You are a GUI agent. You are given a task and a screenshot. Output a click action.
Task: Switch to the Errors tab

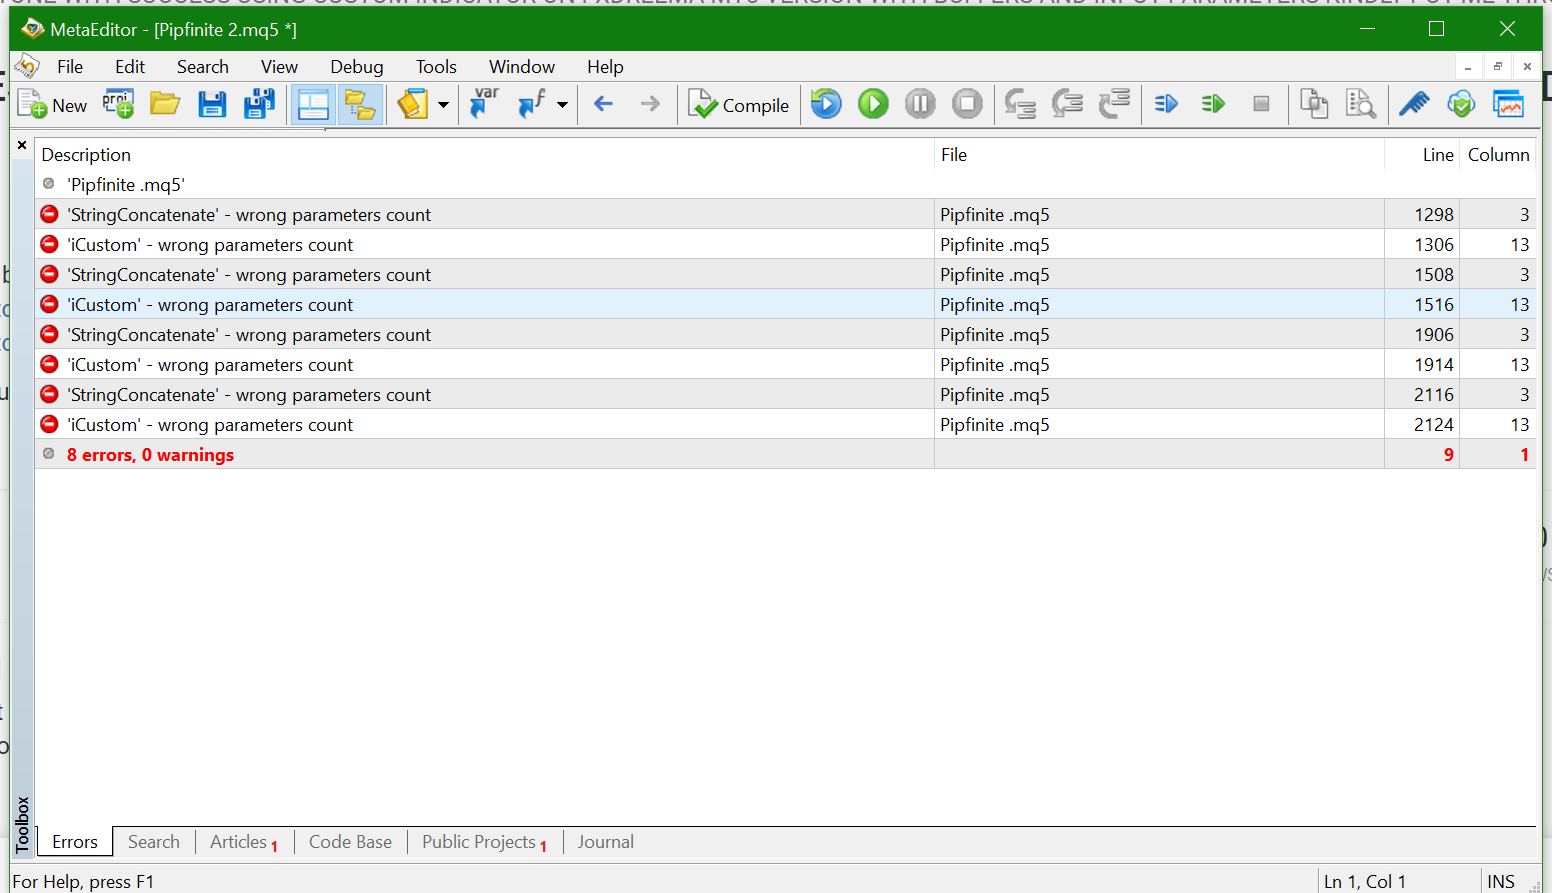click(75, 842)
